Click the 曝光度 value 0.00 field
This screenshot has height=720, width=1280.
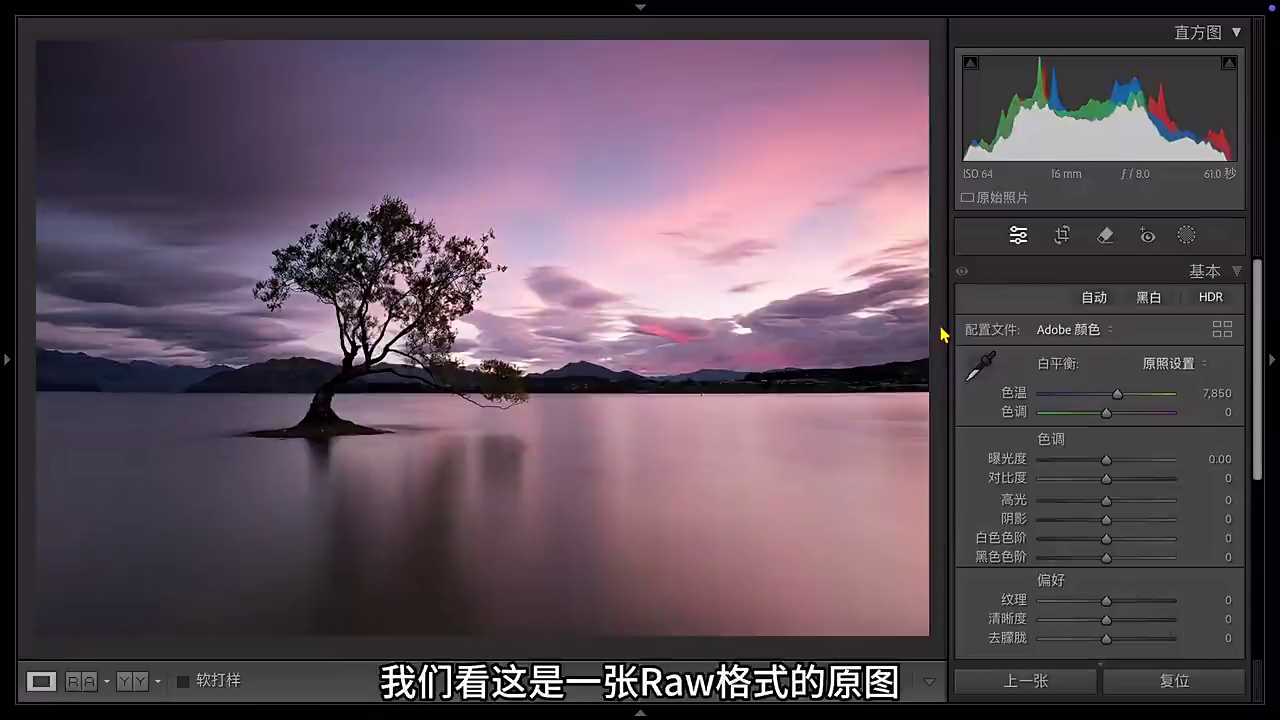(1219, 460)
